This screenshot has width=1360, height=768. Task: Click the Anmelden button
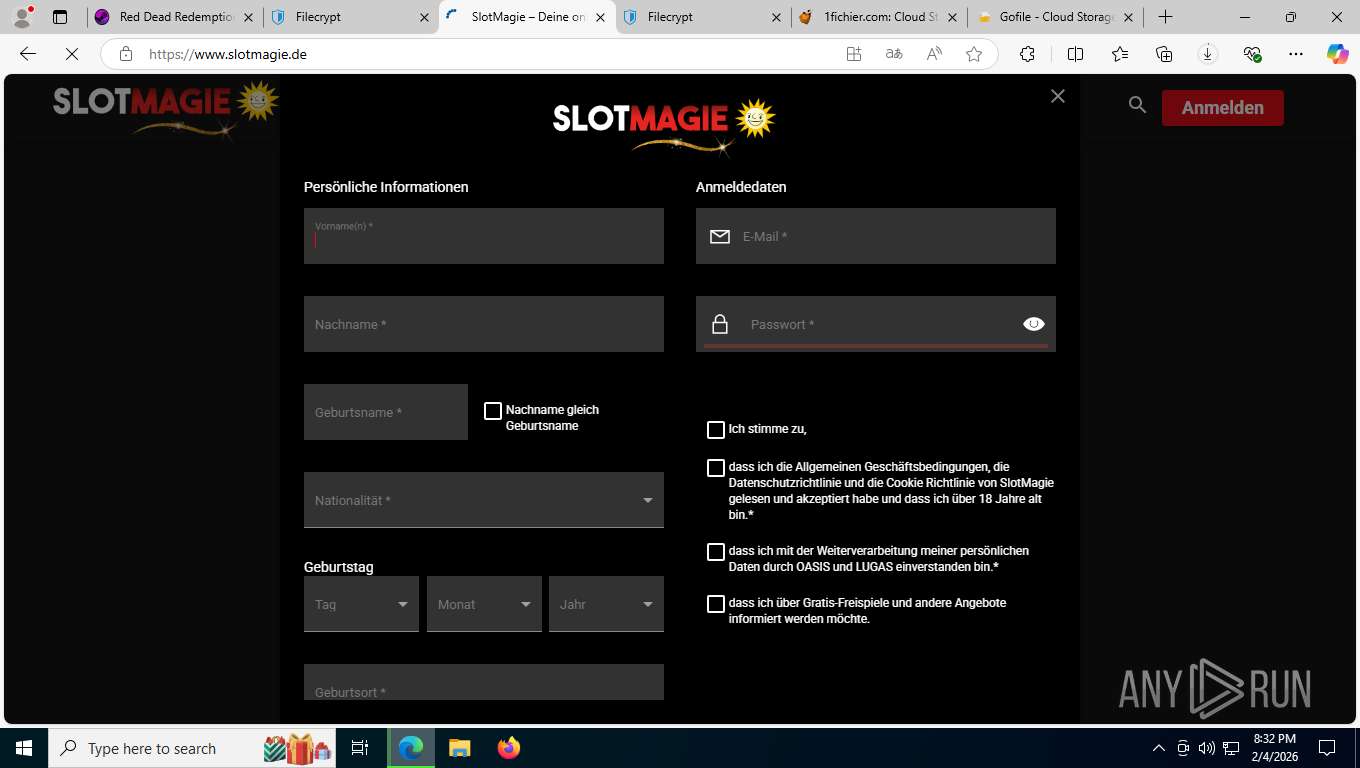point(1222,107)
